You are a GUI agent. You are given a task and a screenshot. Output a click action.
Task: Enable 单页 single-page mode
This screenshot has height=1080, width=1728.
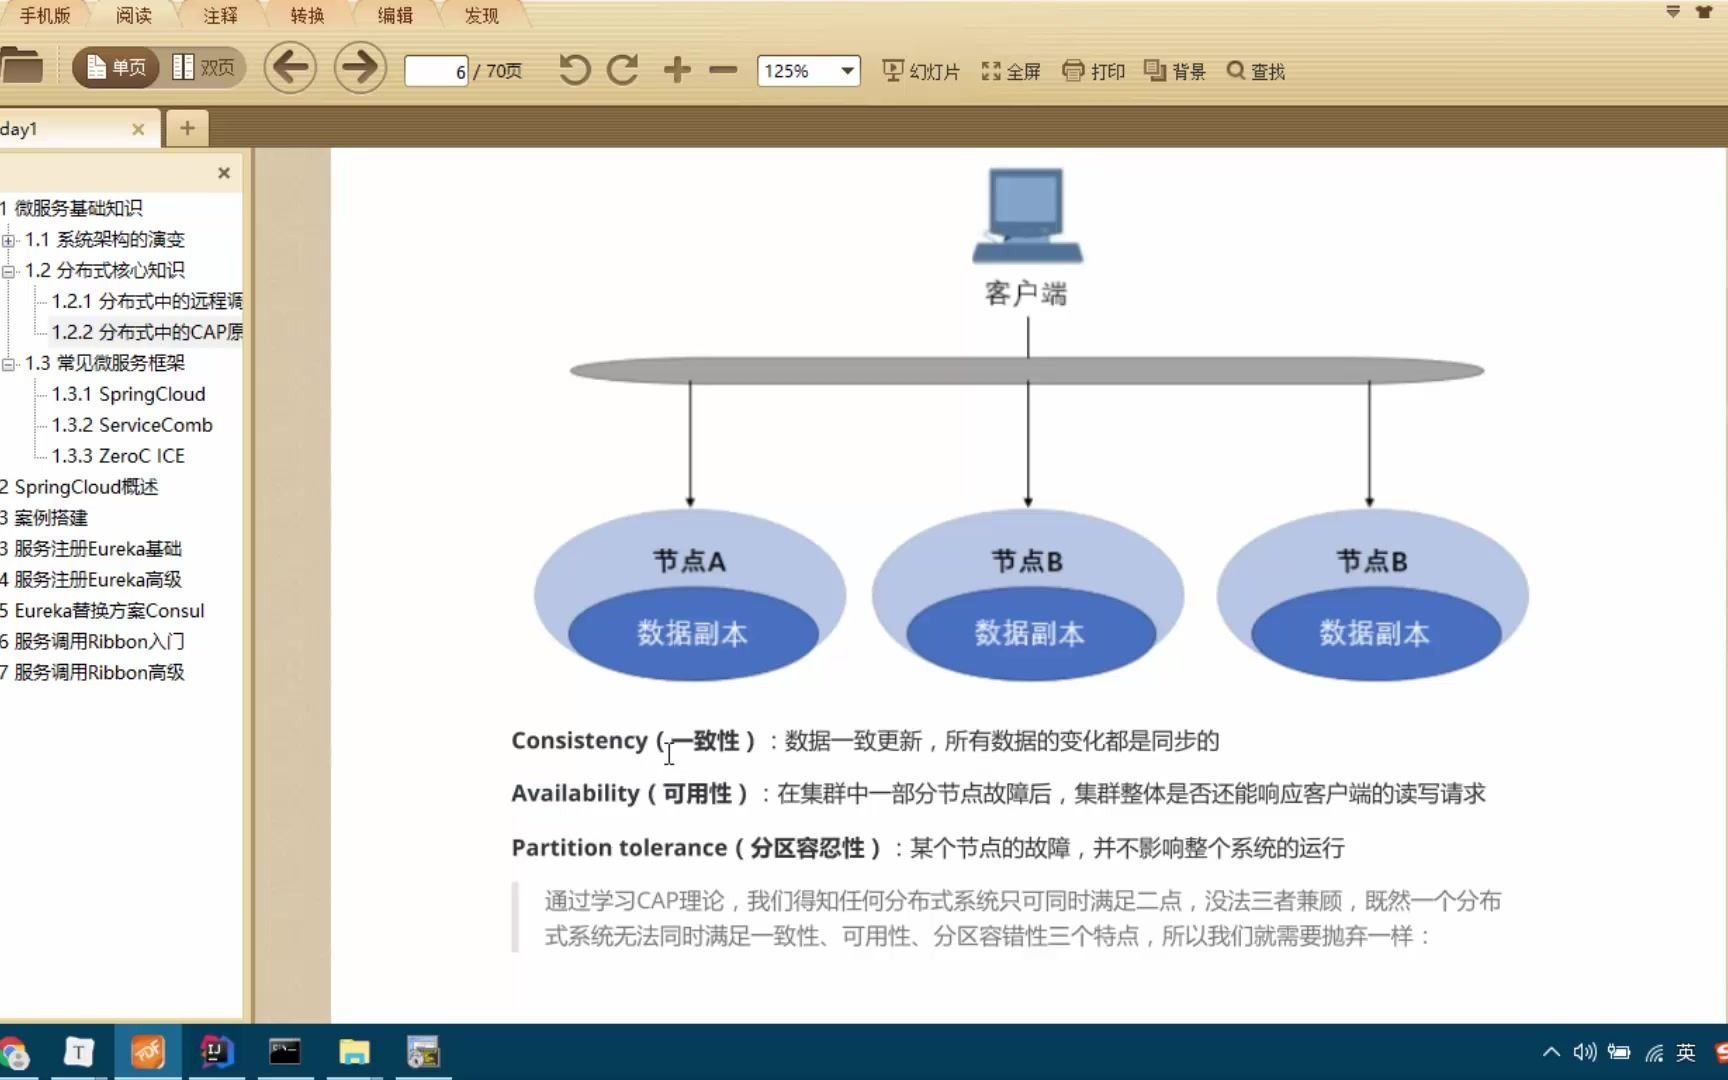(x=115, y=66)
